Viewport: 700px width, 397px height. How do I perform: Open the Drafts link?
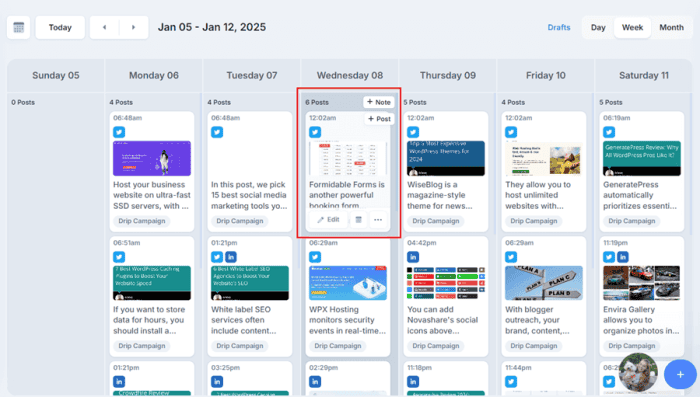(x=559, y=27)
